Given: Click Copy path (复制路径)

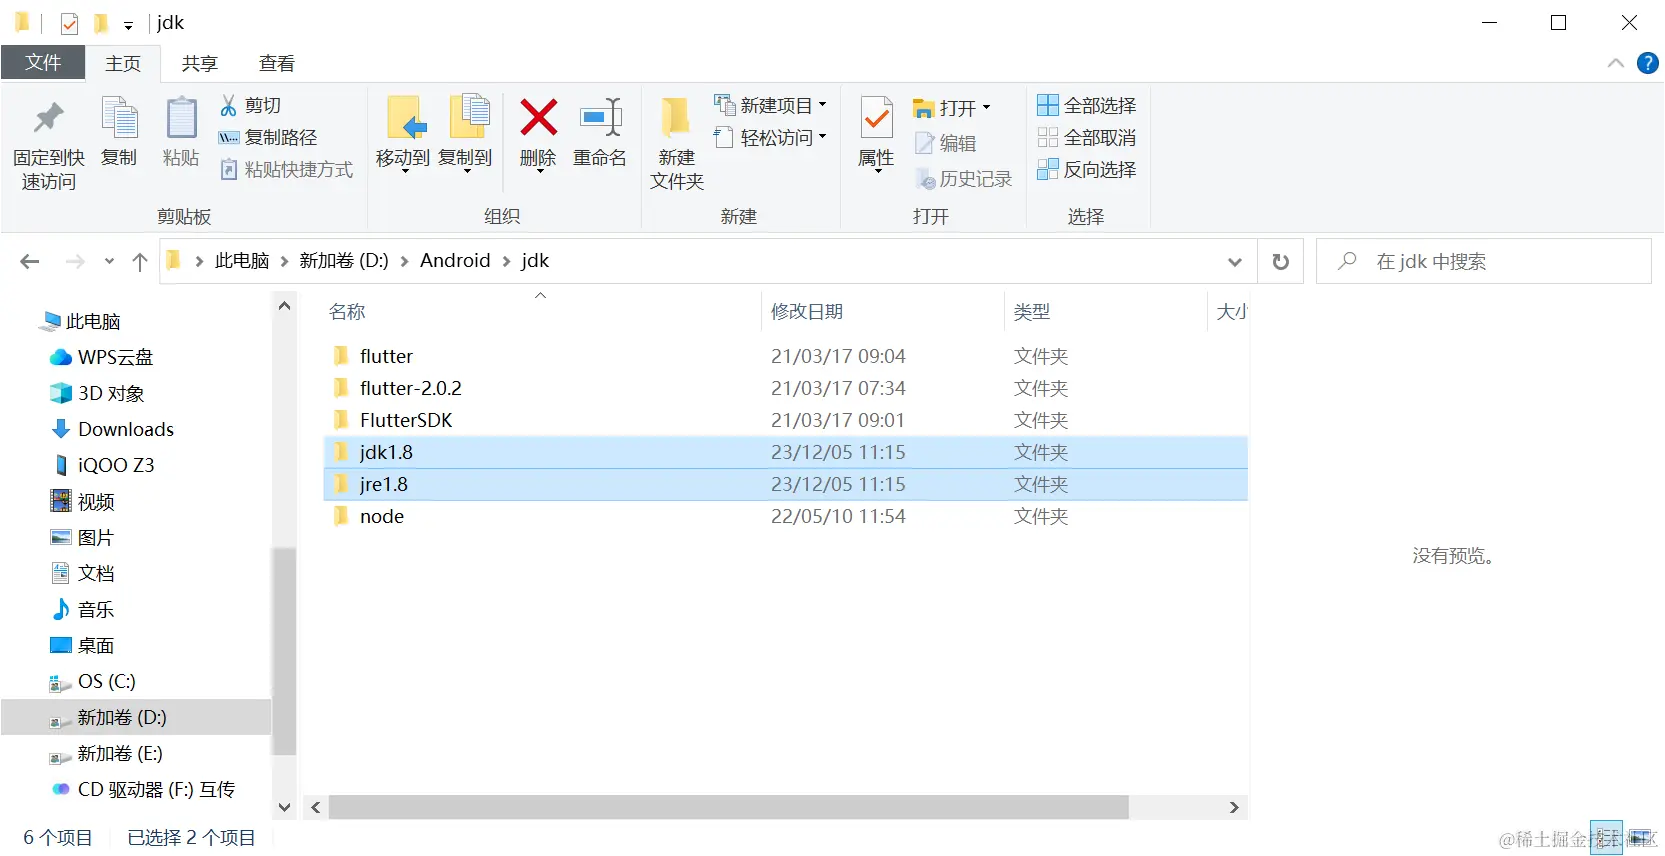Looking at the screenshot, I should 267,137.
